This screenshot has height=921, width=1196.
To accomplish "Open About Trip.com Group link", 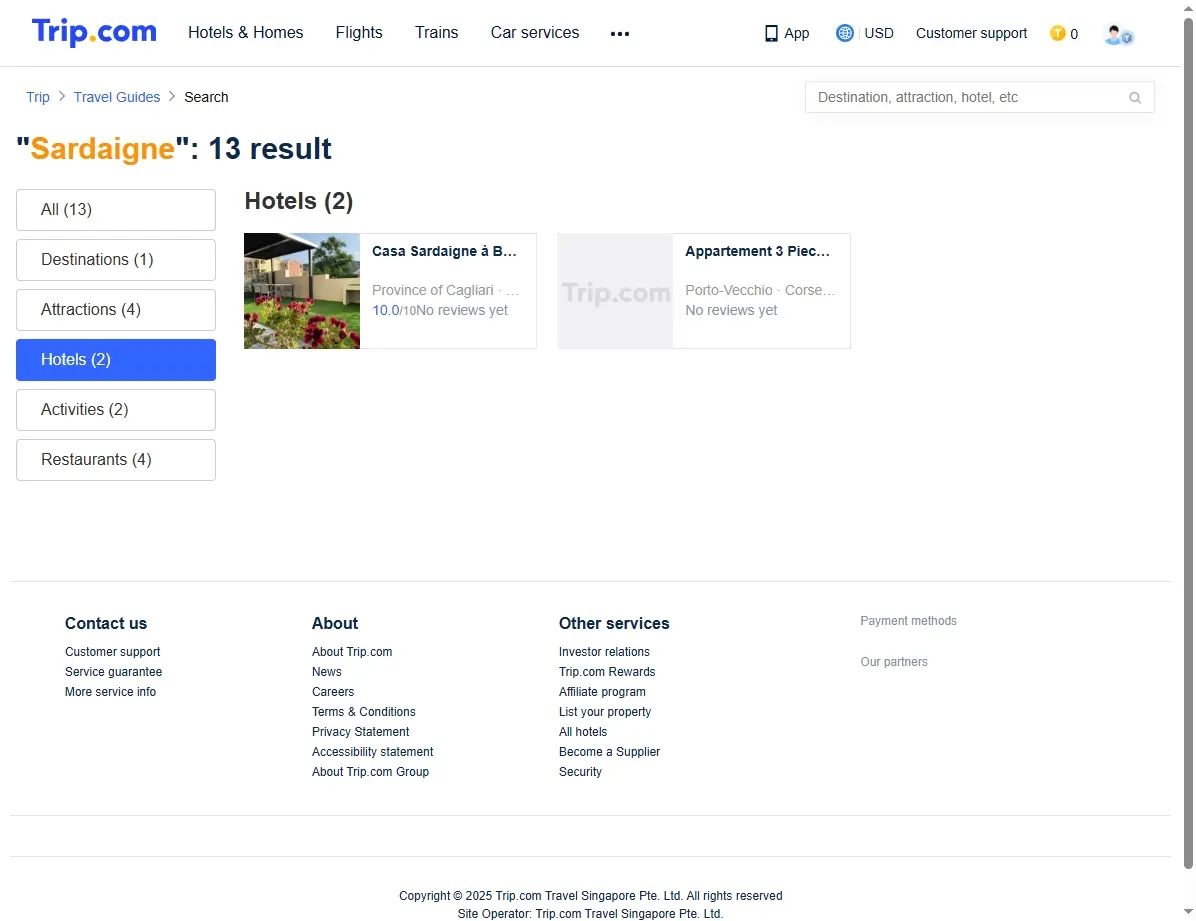I will coord(370,771).
